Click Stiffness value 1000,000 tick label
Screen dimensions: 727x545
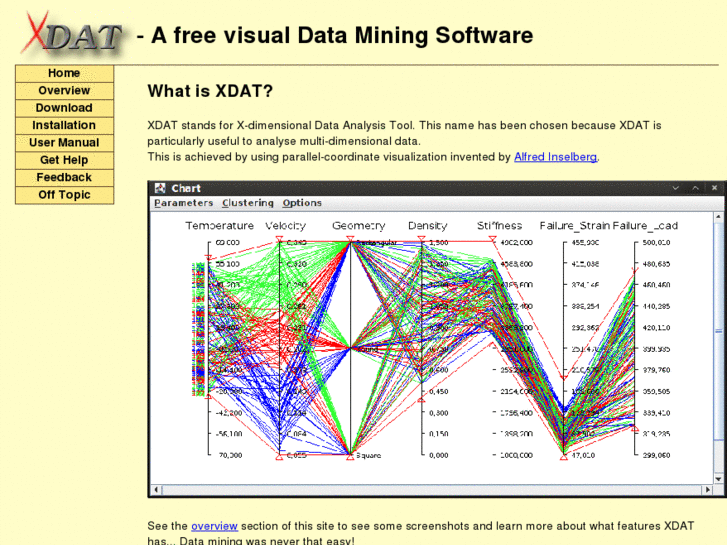coord(517,455)
